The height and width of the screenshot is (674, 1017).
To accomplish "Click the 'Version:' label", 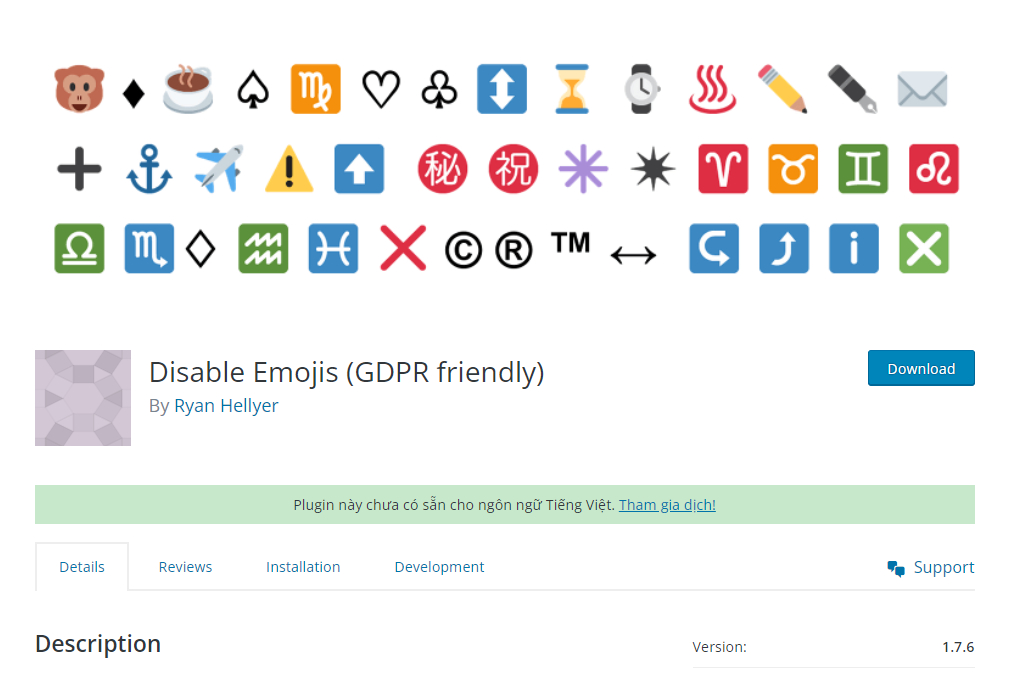I will tap(719, 647).
